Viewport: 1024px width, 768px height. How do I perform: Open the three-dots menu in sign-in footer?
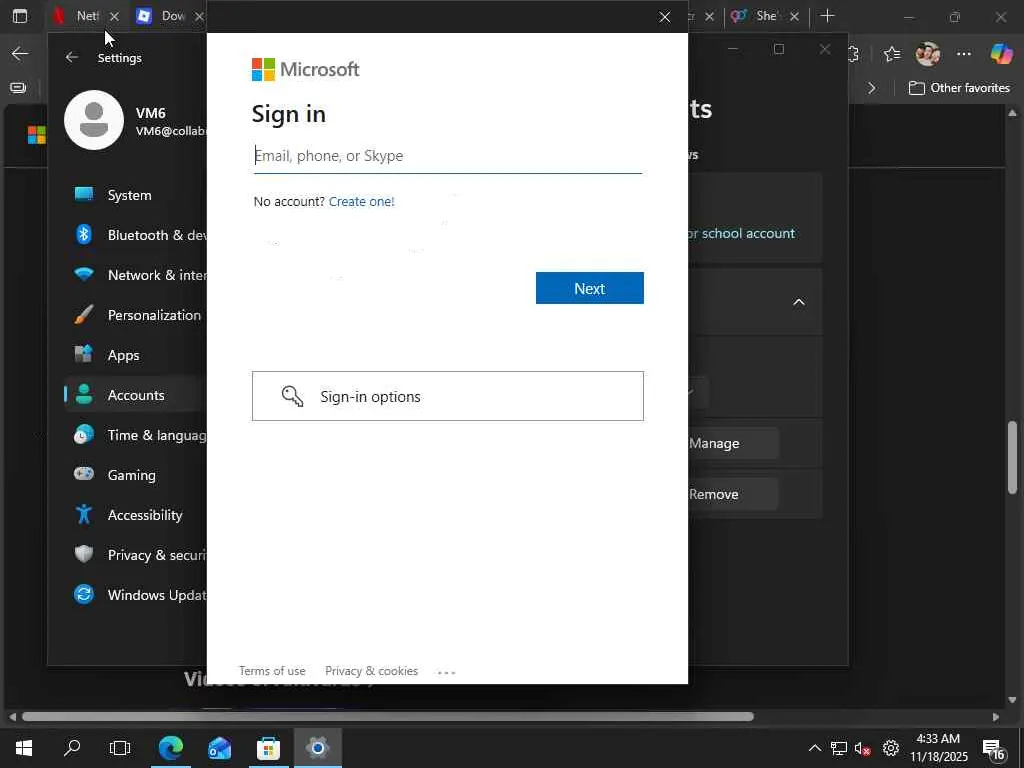click(x=446, y=672)
